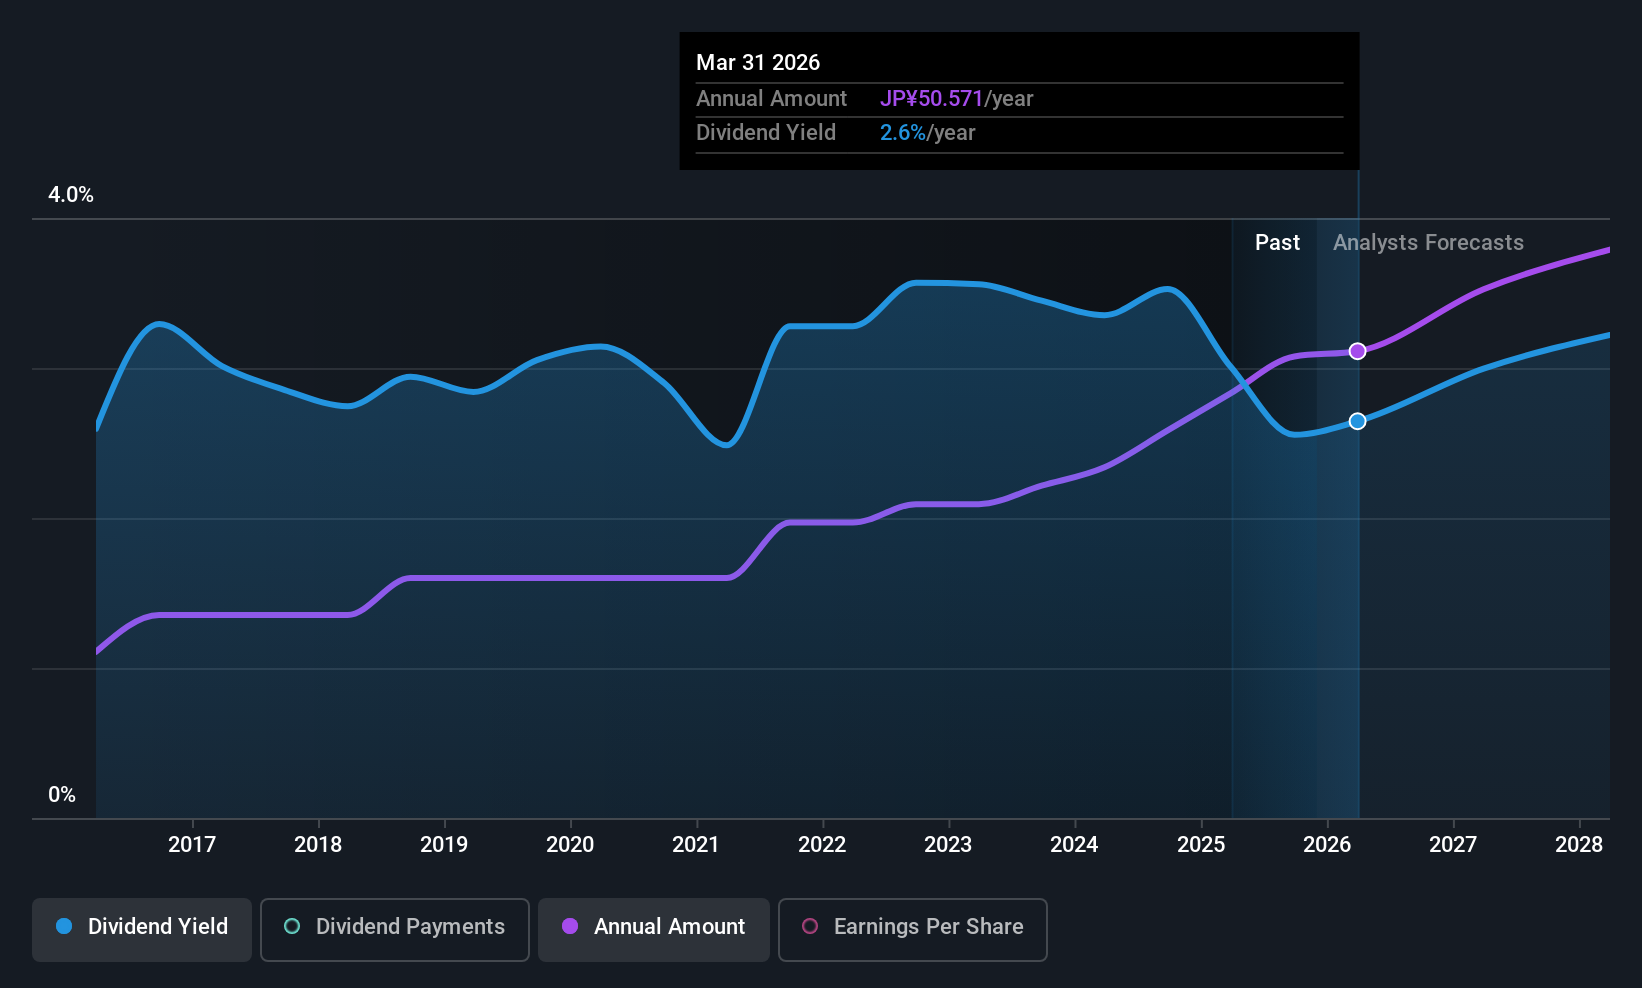Screen dimensions: 1642x988
Task: Toggle the Annual Amount legend button
Action: tap(654, 927)
